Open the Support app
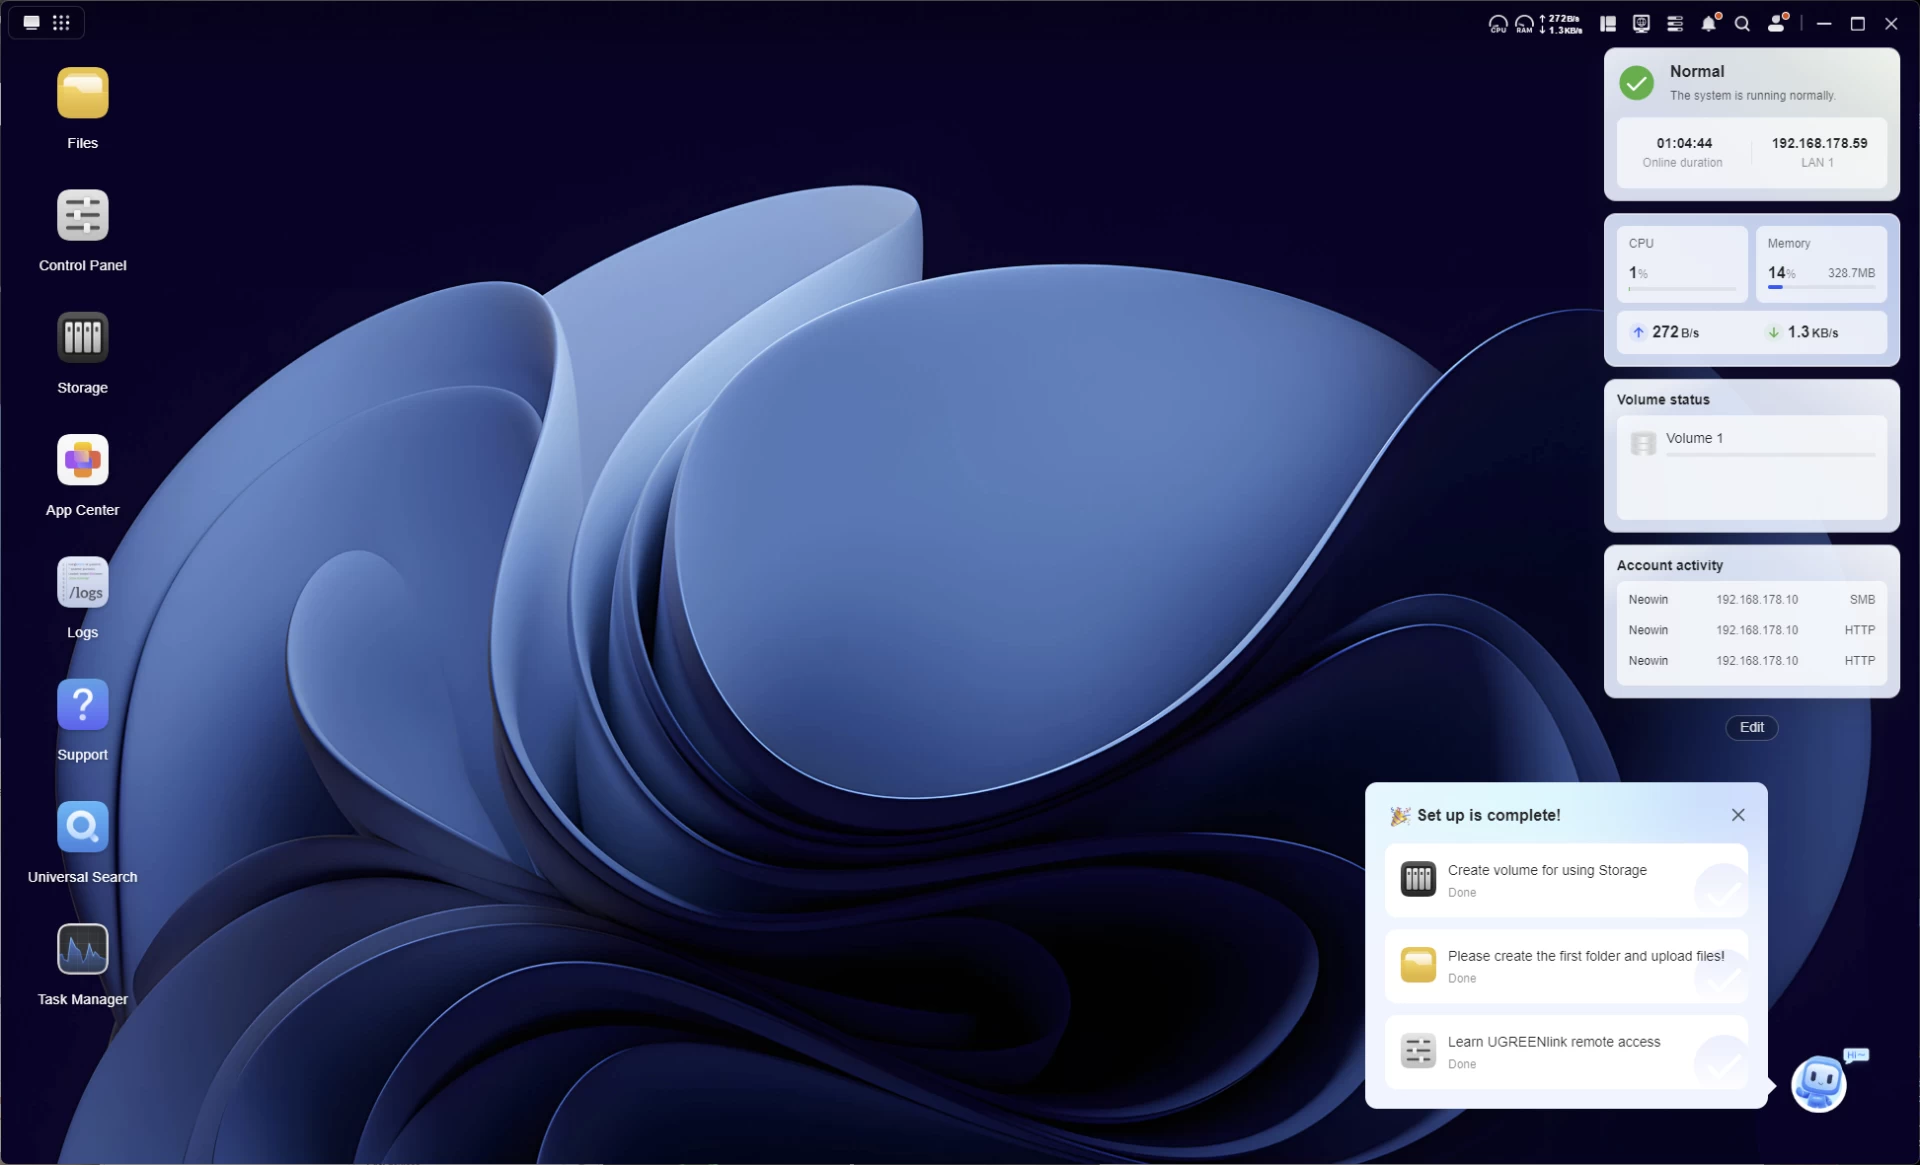Image resolution: width=1920 pixels, height=1165 pixels. pos(82,704)
